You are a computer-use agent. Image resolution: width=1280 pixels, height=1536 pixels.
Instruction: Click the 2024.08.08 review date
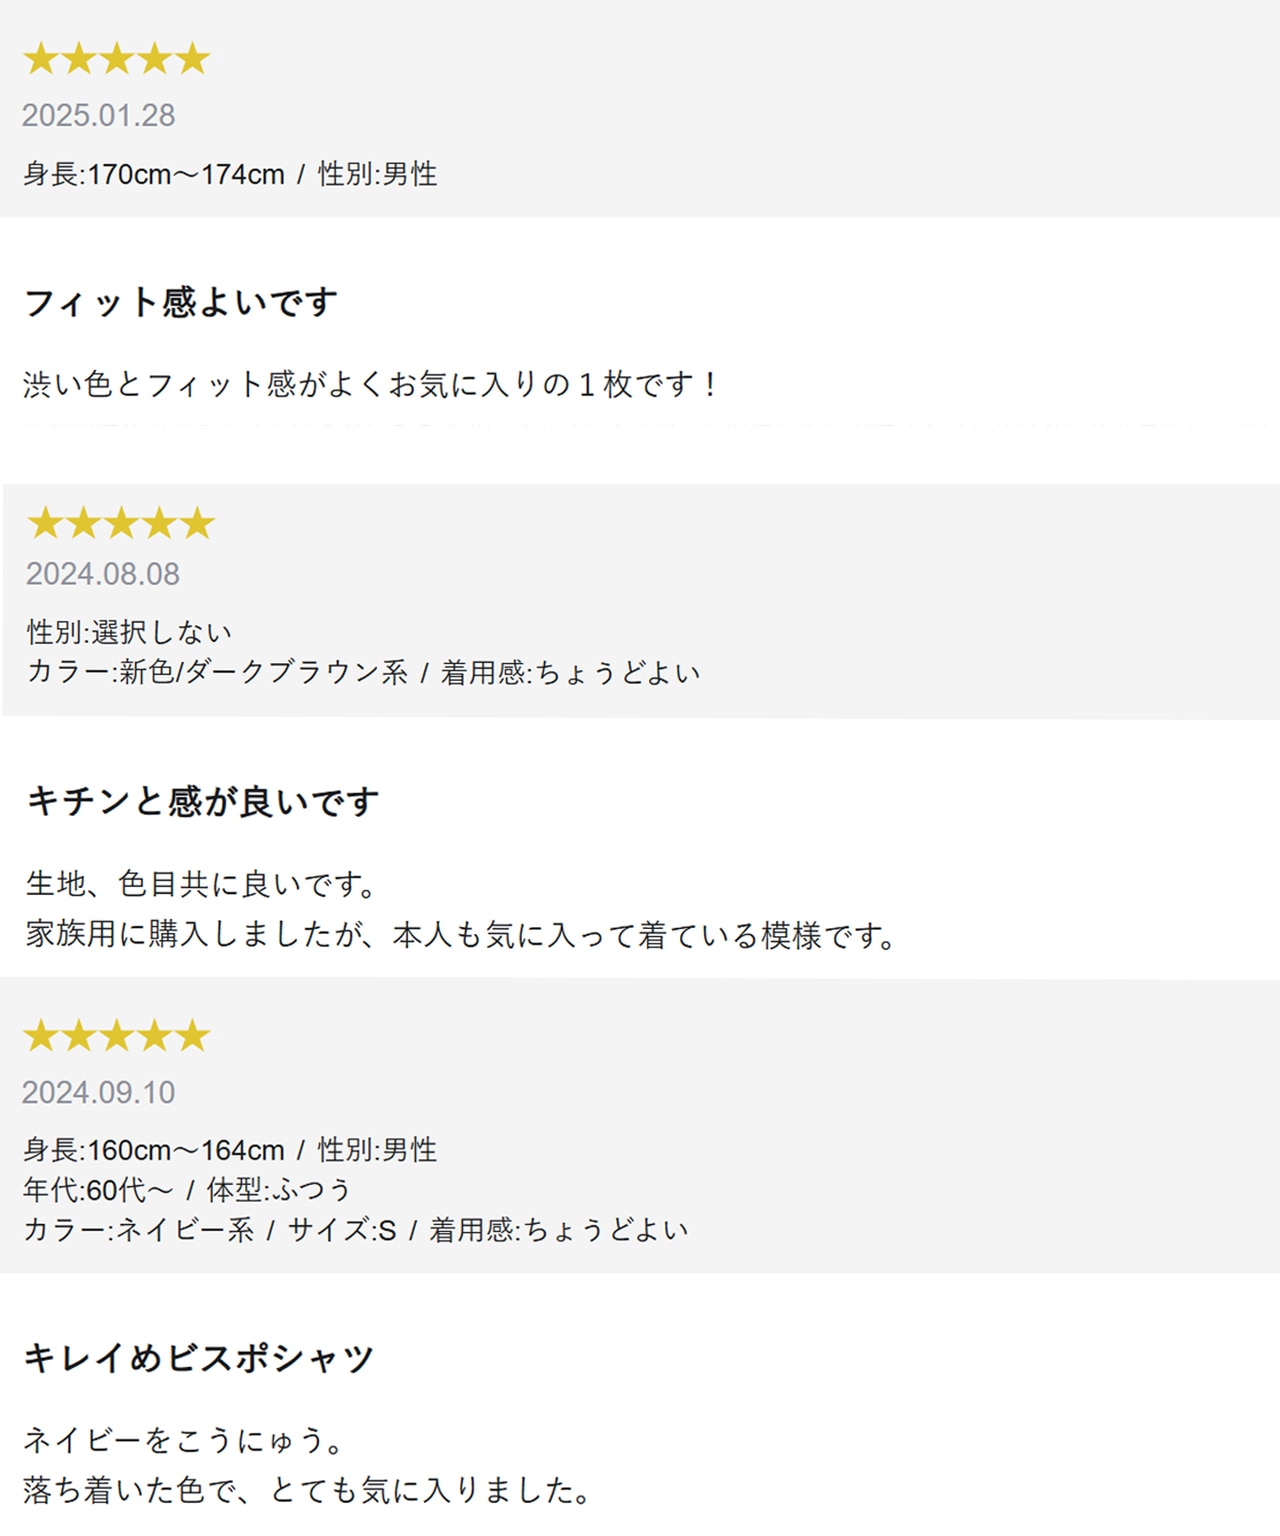pyautogui.click(x=102, y=574)
